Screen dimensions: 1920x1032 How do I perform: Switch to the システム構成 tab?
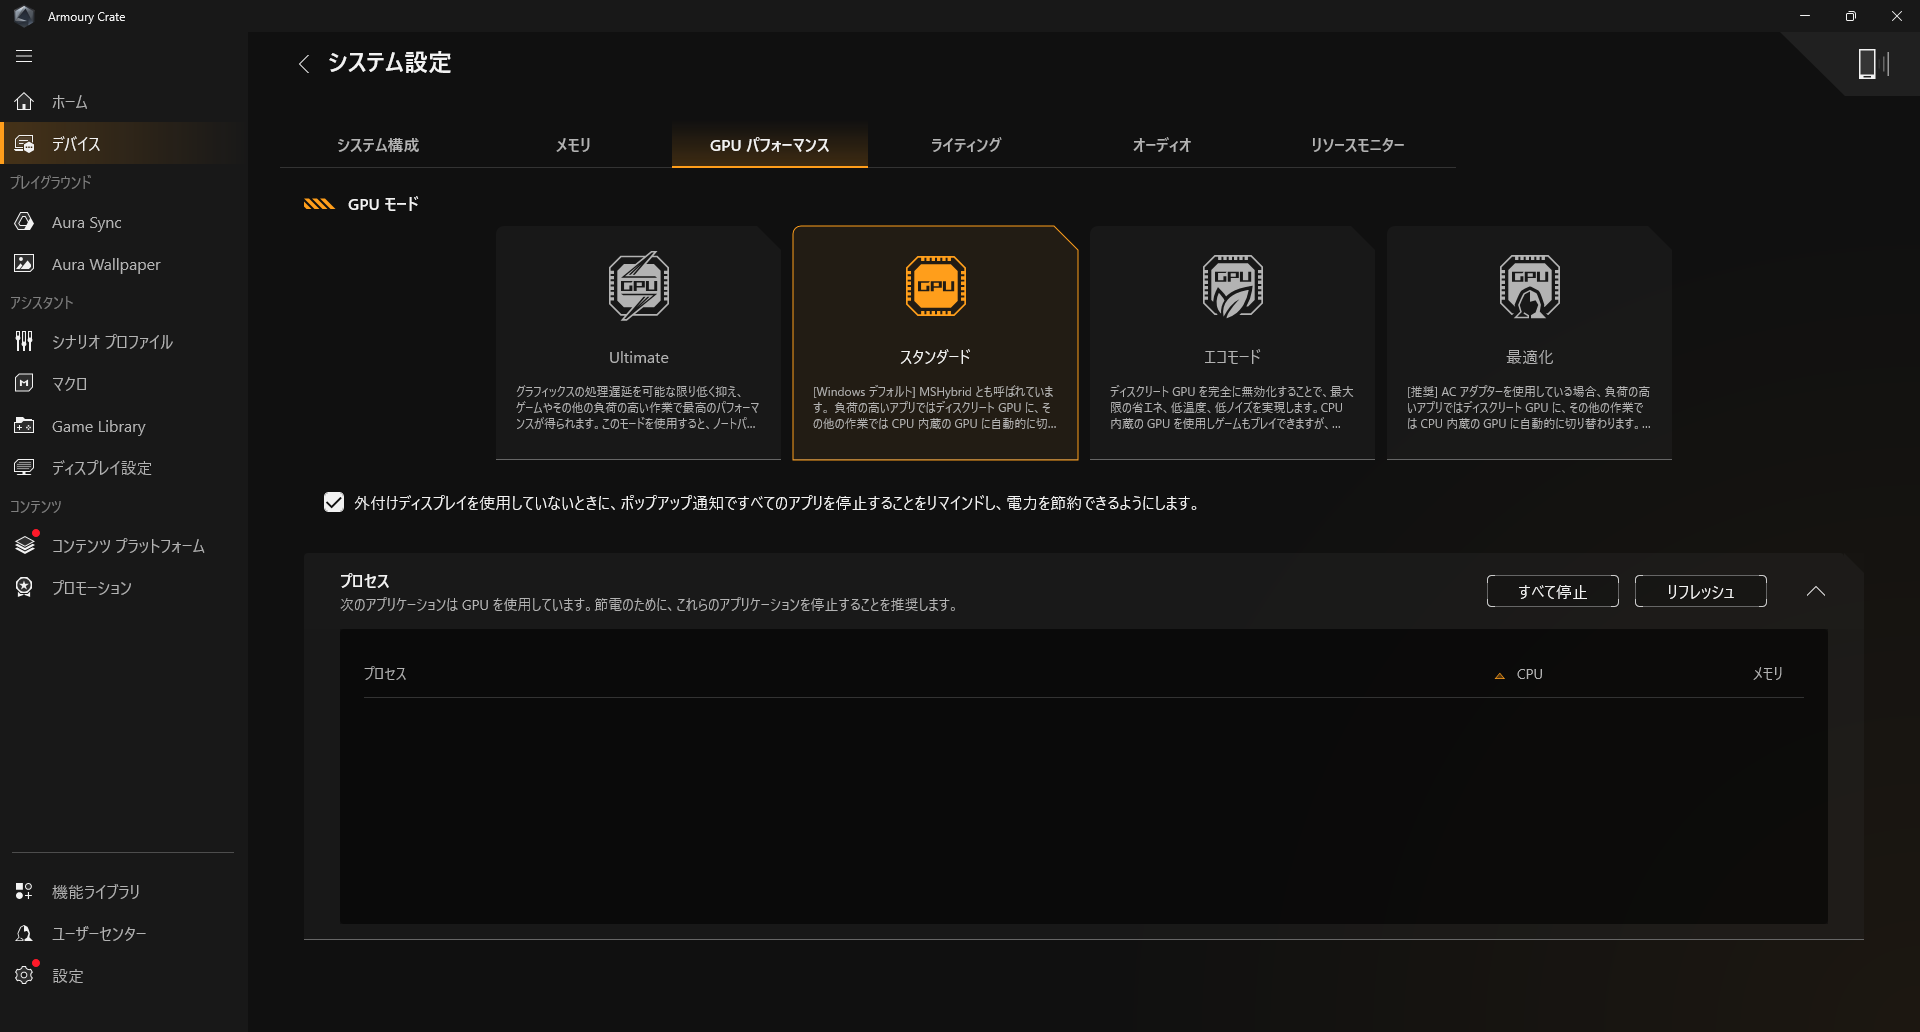point(378,145)
